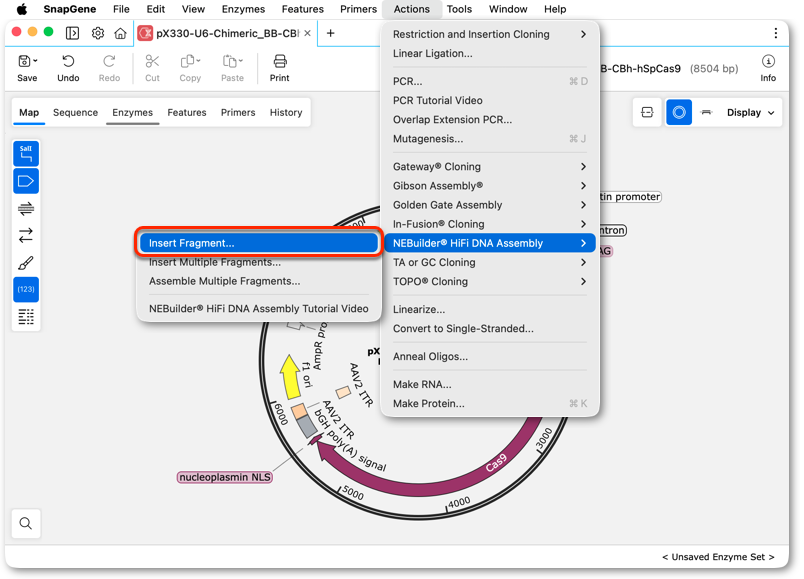Add a new tab with plus

pos(331,33)
